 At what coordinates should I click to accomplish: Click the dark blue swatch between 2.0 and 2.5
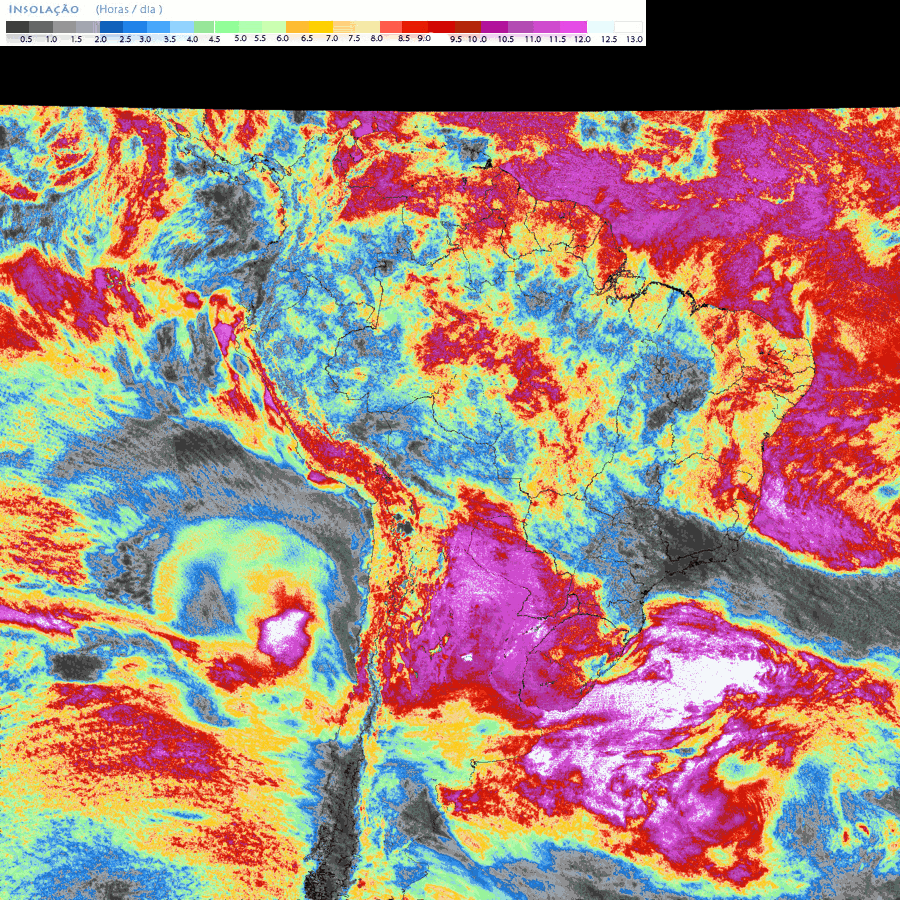111,27
